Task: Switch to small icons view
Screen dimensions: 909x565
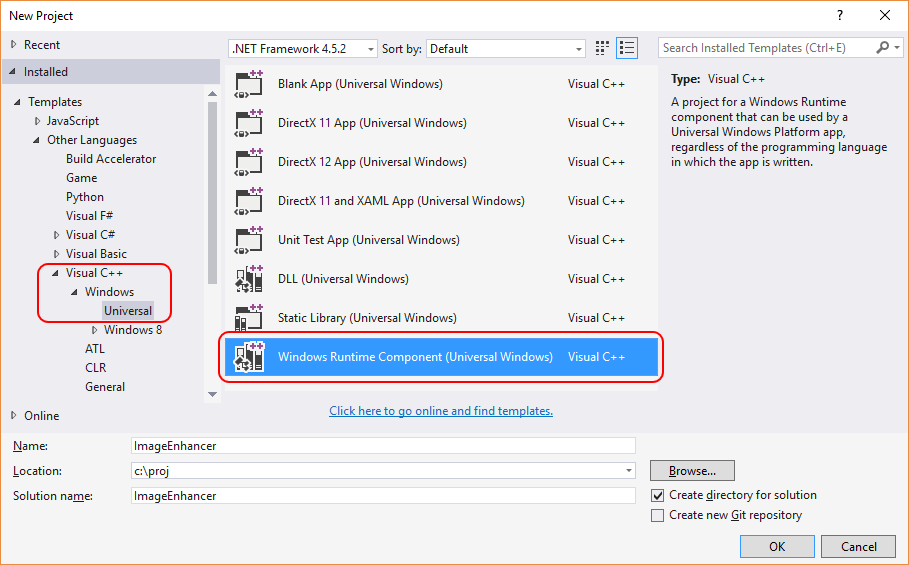Action: [602, 48]
